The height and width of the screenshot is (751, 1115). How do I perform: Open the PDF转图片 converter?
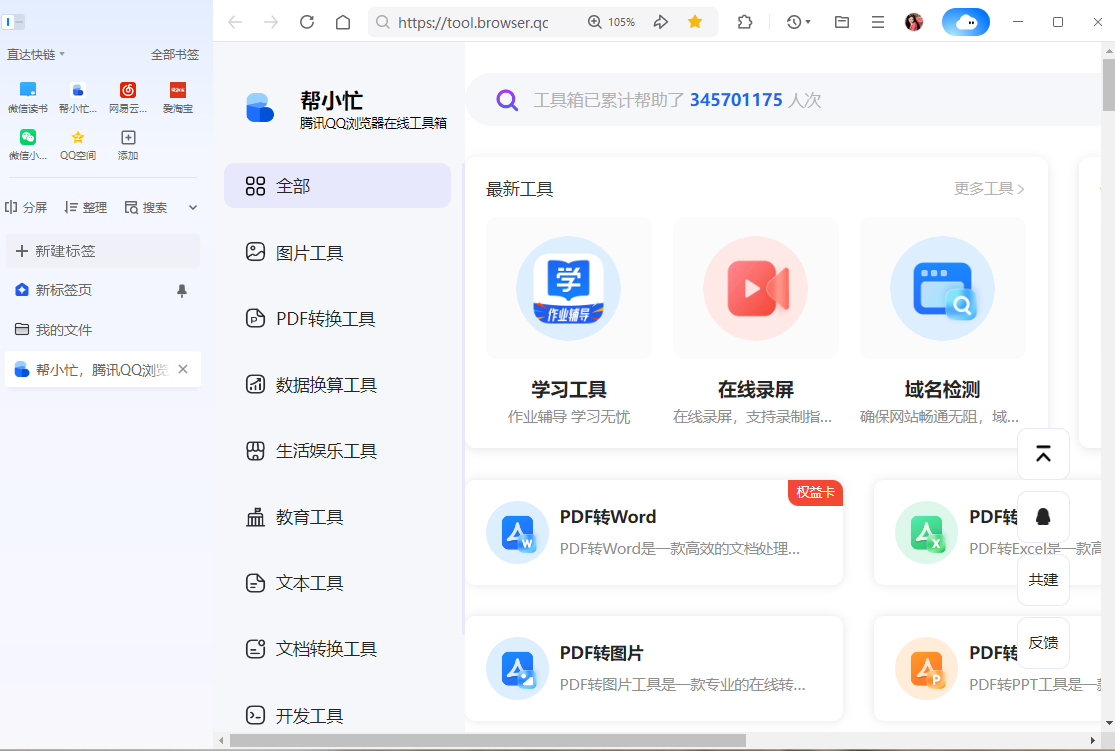click(654, 668)
